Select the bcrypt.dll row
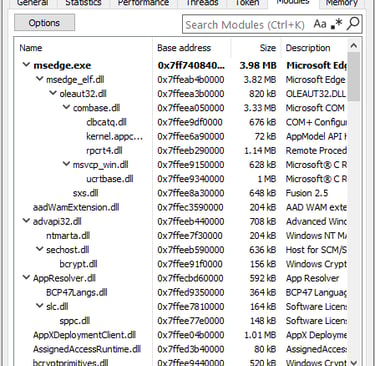 click(x=181, y=264)
